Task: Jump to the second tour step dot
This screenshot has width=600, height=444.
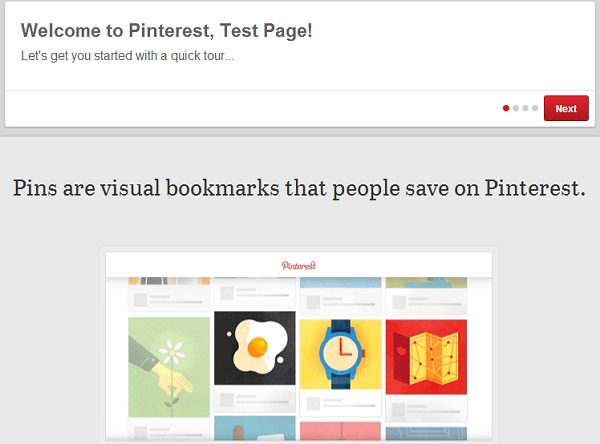Action: pyautogui.click(x=516, y=108)
